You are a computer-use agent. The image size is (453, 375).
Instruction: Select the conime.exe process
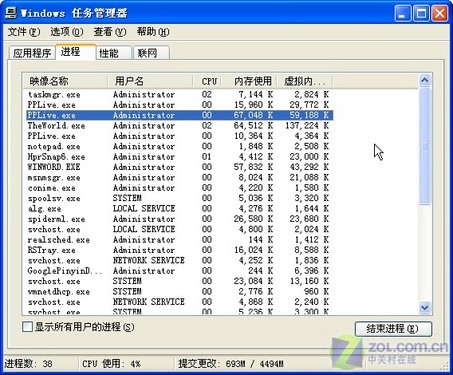179,188
